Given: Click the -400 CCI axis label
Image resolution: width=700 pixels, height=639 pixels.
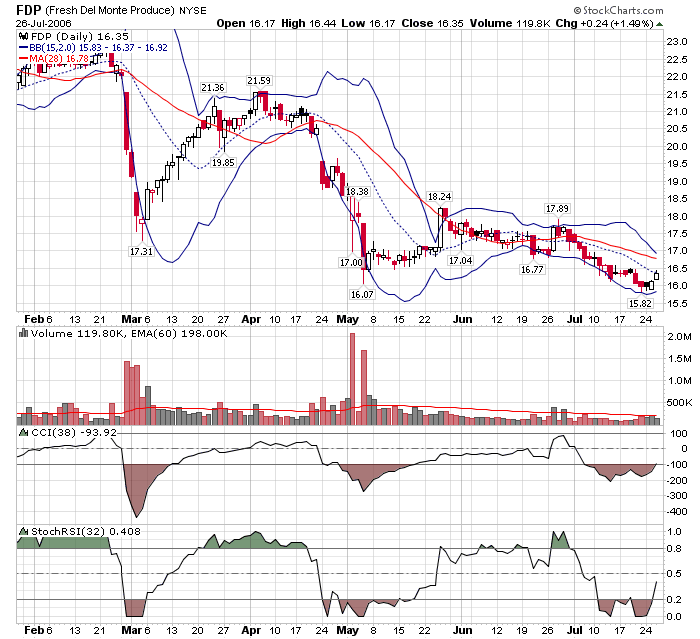Looking at the screenshot, I should point(677,512).
